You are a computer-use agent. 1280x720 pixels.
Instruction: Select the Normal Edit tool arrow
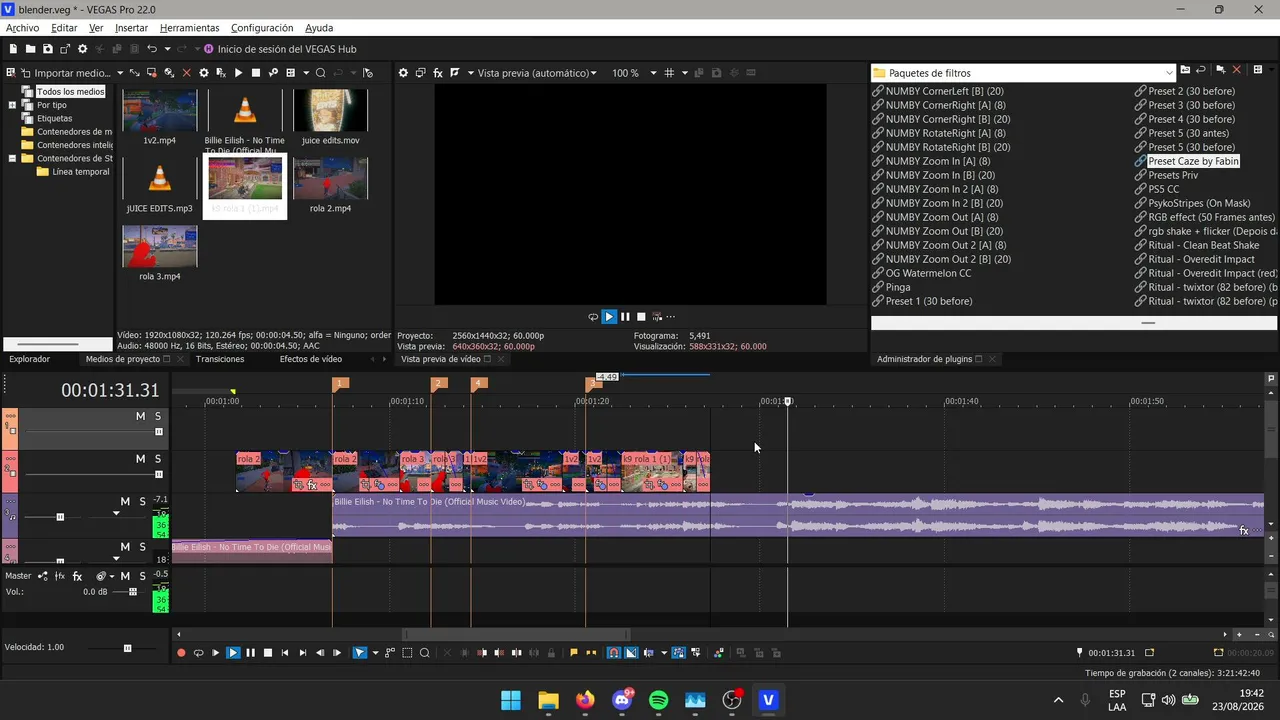tap(360, 653)
